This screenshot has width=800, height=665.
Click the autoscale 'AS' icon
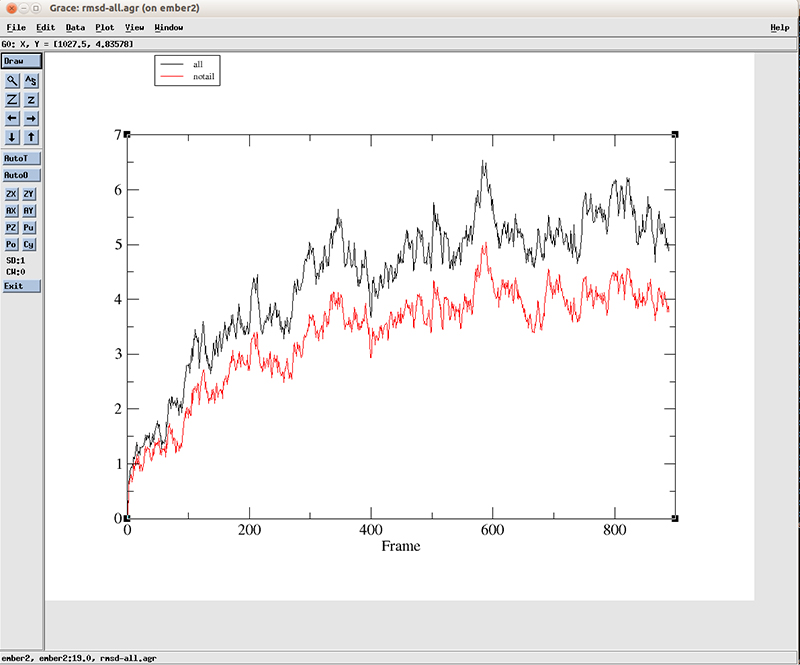(31, 81)
